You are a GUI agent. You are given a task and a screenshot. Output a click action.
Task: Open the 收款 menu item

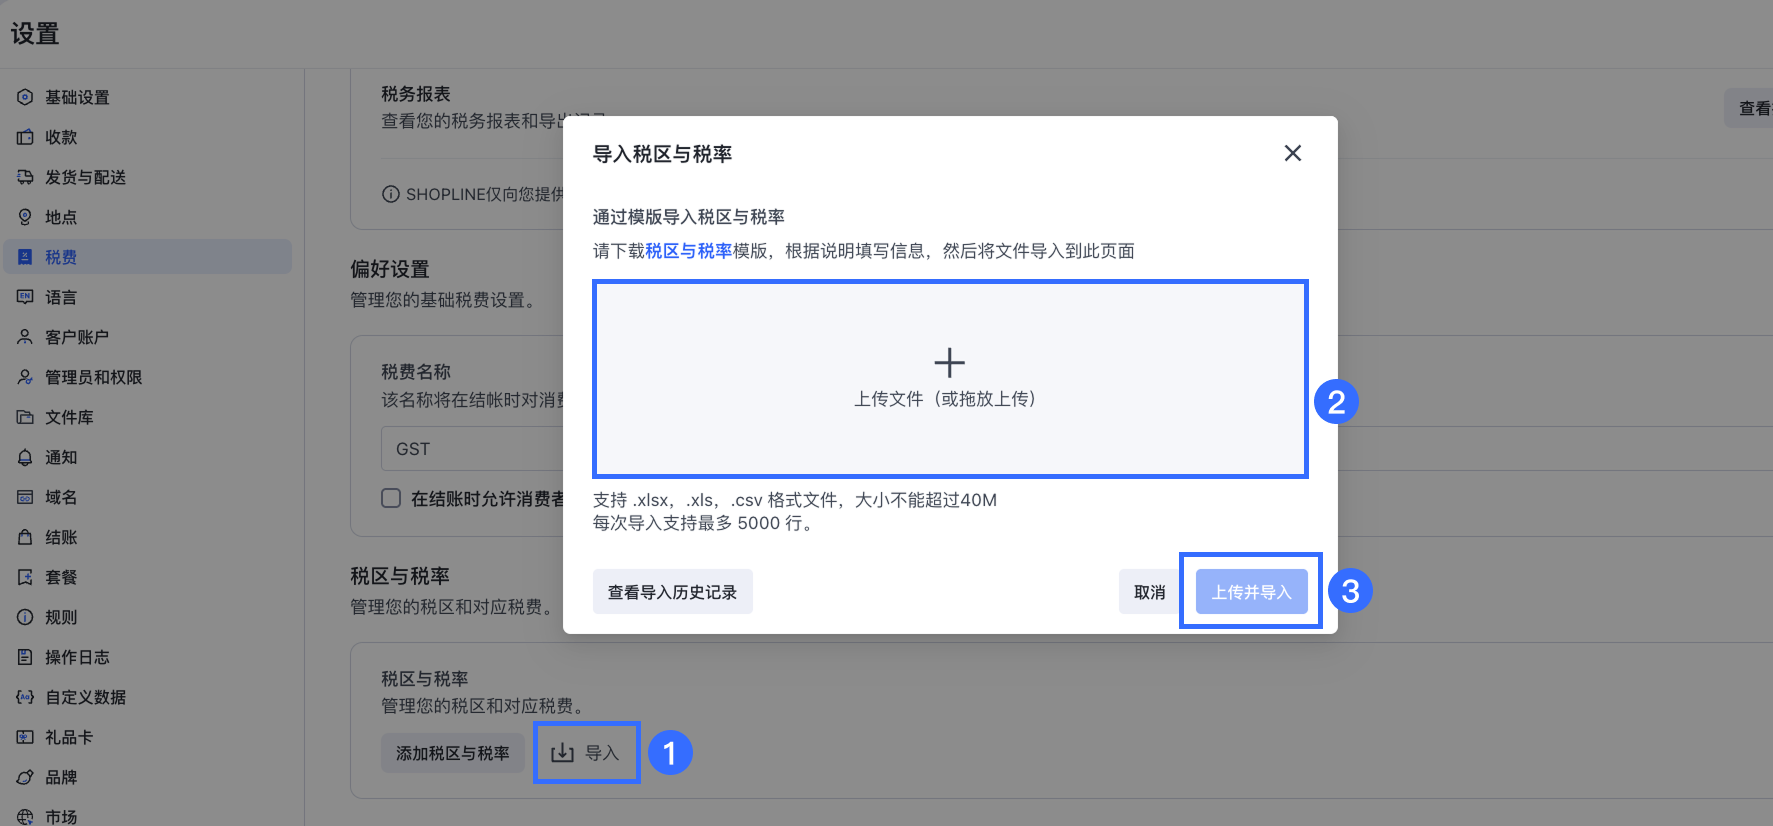click(148, 137)
